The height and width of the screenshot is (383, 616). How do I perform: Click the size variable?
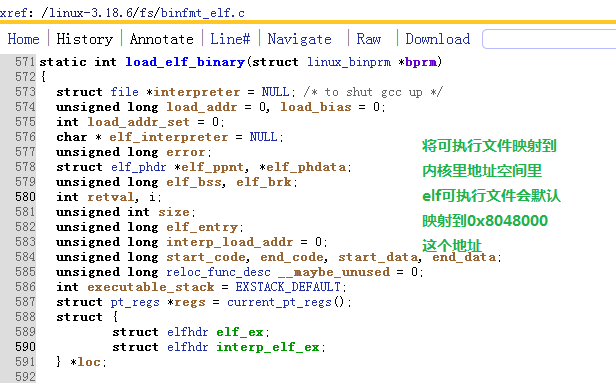click(x=174, y=212)
